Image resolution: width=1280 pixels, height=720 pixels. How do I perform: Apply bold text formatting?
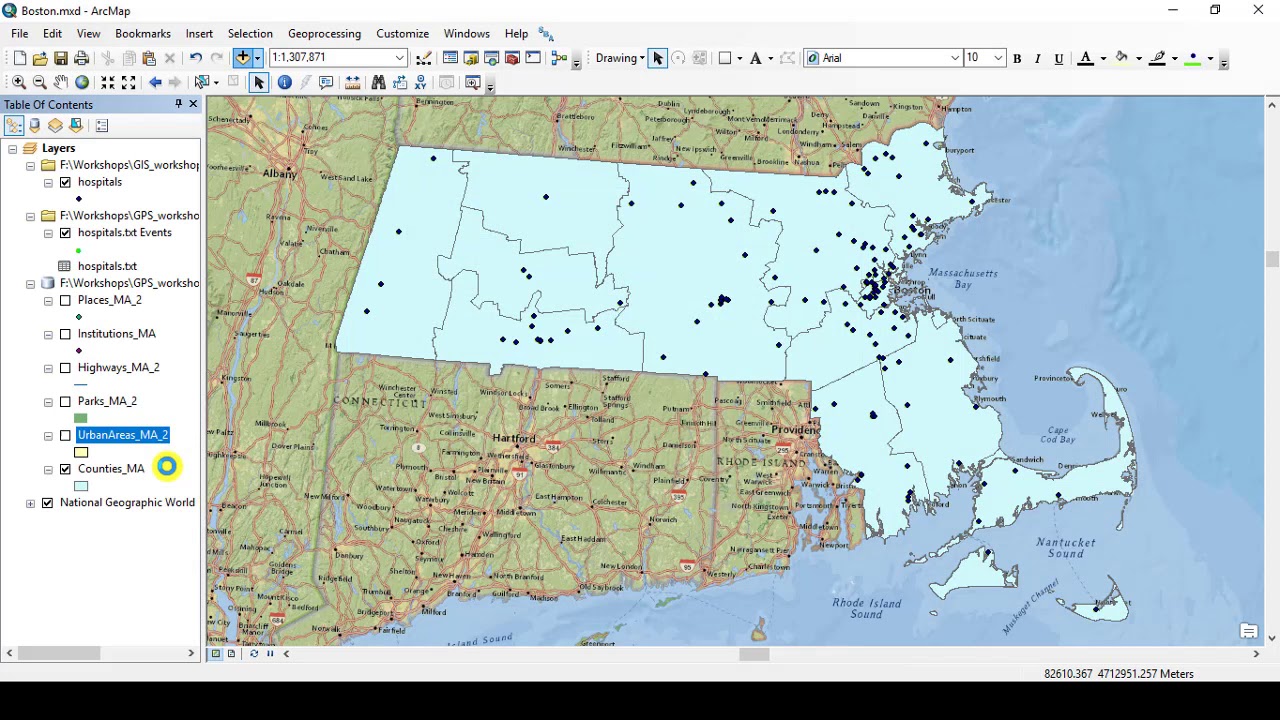click(1017, 58)
